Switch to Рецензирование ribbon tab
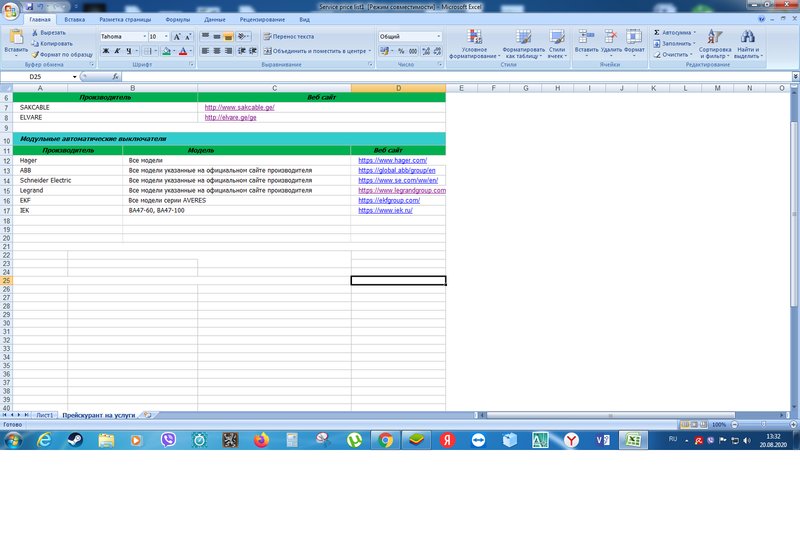Image resolution: width=800 pixels, height=556 pixels. coord(262,19)
